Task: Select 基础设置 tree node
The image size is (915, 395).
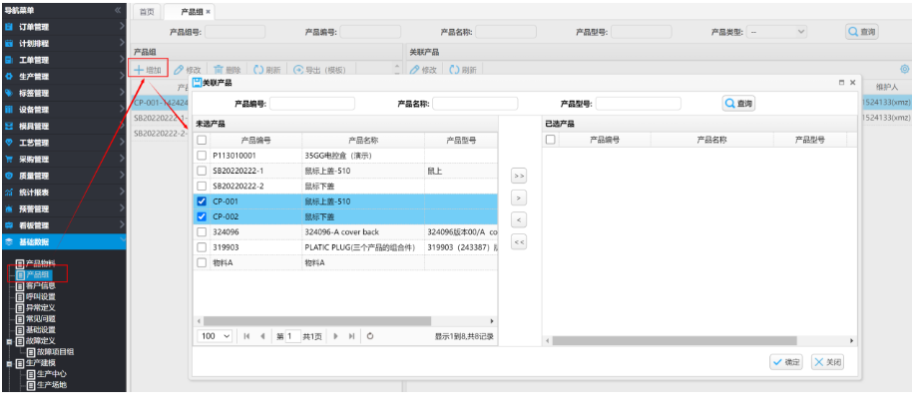Action: click(x=40, y=330)
